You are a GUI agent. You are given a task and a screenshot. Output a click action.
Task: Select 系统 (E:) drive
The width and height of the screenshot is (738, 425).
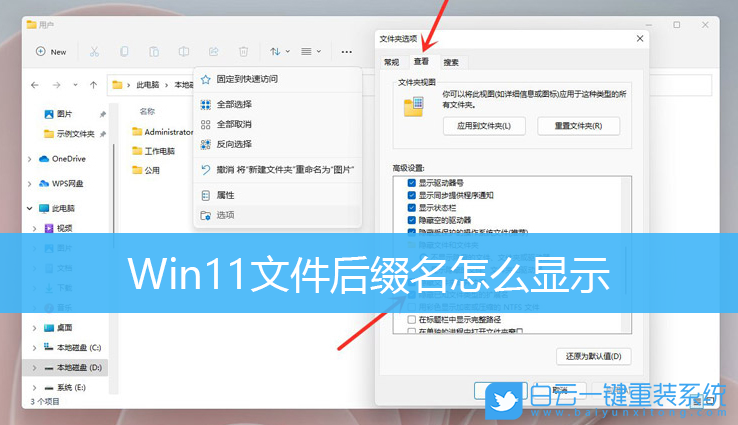[65, 387]
